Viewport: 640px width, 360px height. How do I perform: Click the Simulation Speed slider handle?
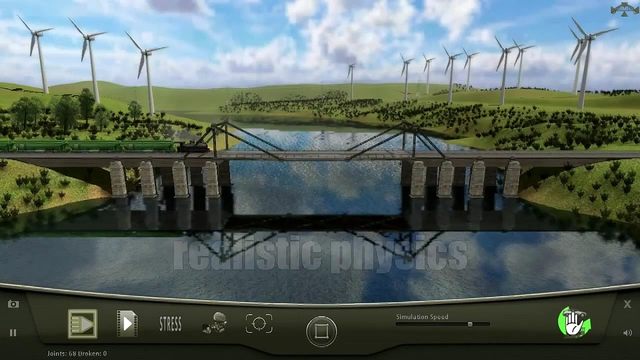coord(470,324)
